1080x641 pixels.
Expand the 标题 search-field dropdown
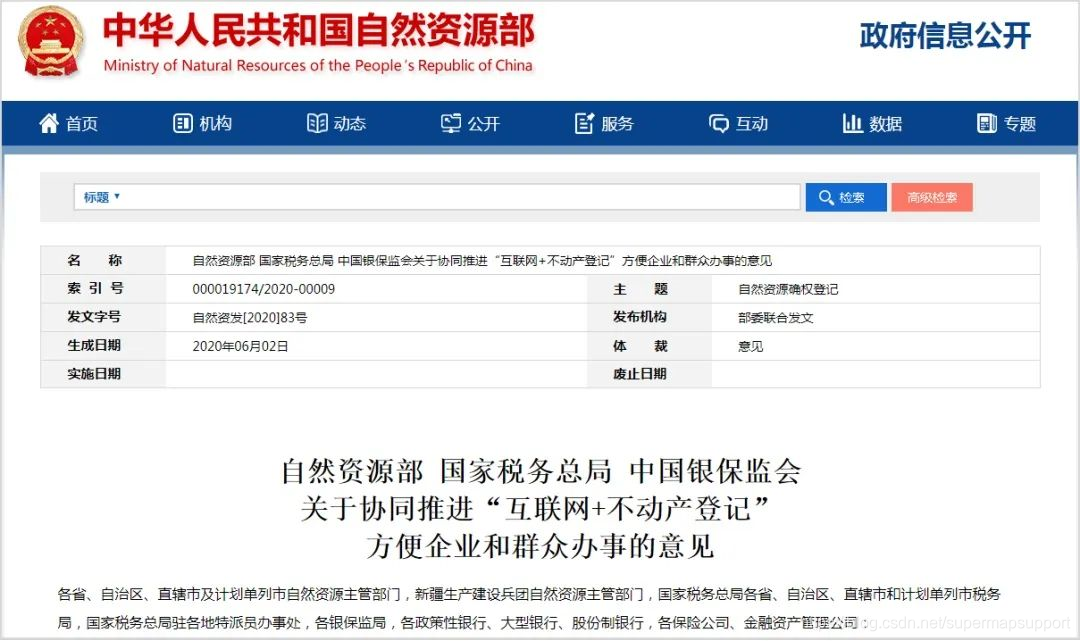click(101, 198)
